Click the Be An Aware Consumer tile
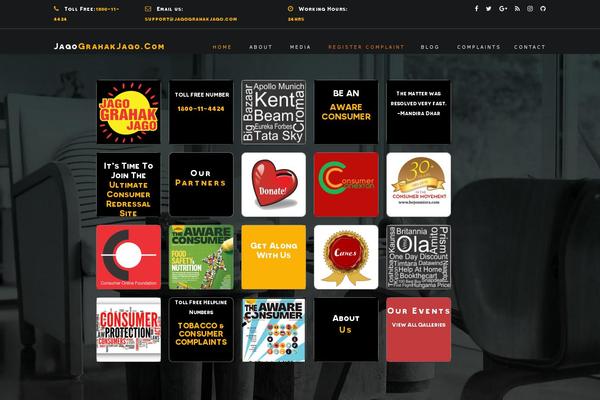 click(346, 112)
